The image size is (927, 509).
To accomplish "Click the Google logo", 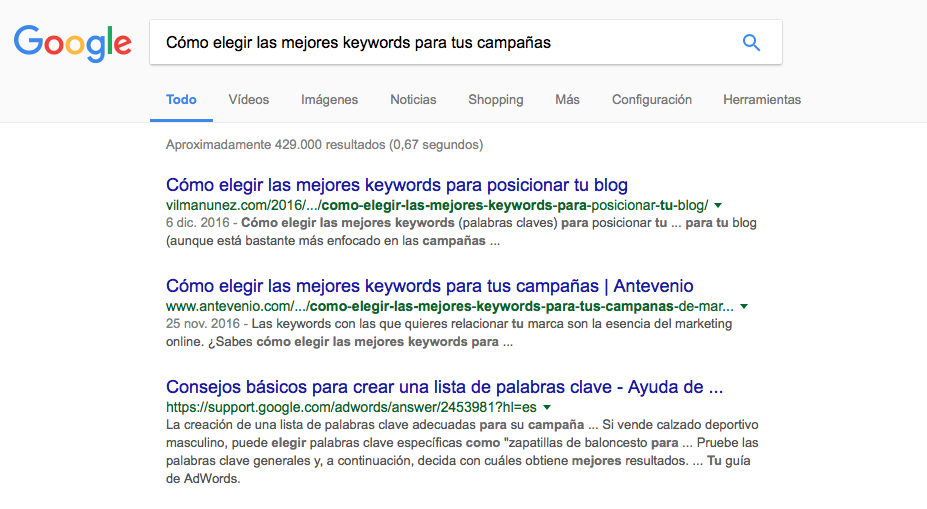I will [x=73, y=43].
